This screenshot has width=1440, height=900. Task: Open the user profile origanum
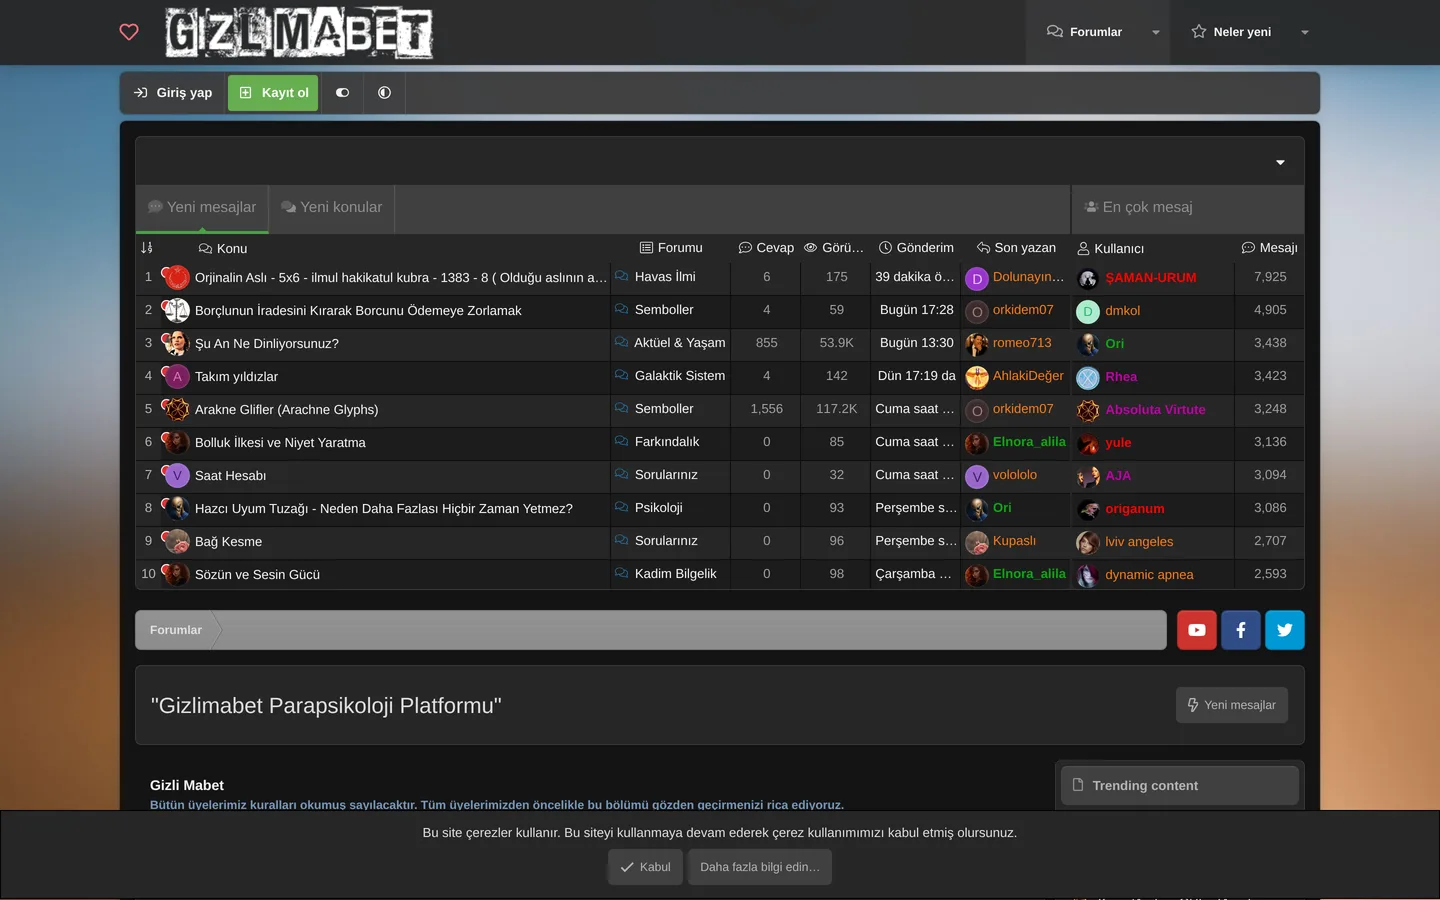coord(1135,509)
